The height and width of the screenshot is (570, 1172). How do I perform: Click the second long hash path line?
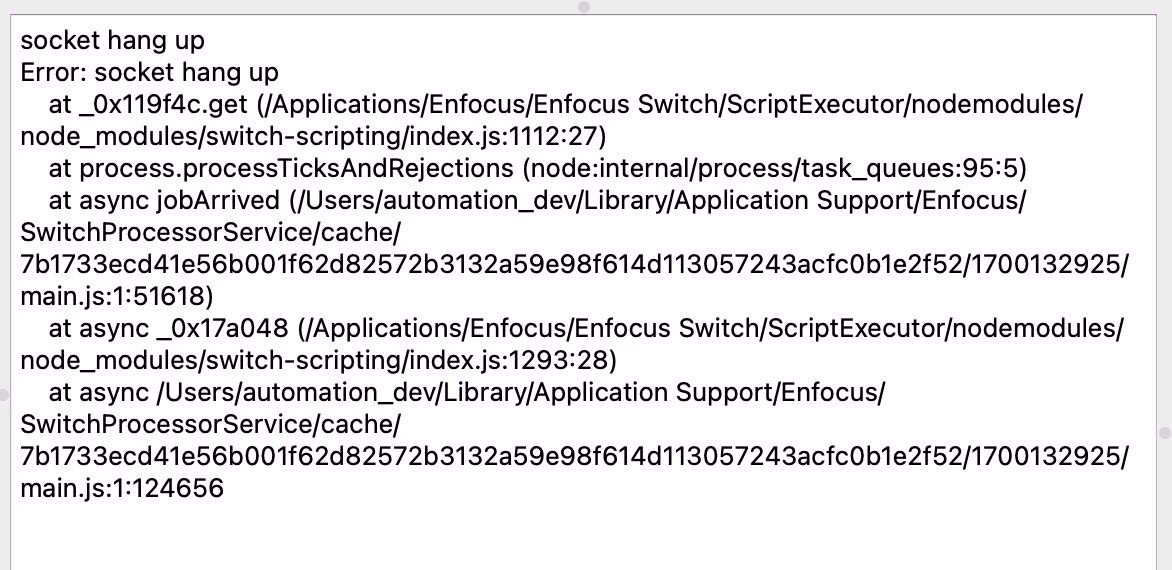[x=573, y=457]
